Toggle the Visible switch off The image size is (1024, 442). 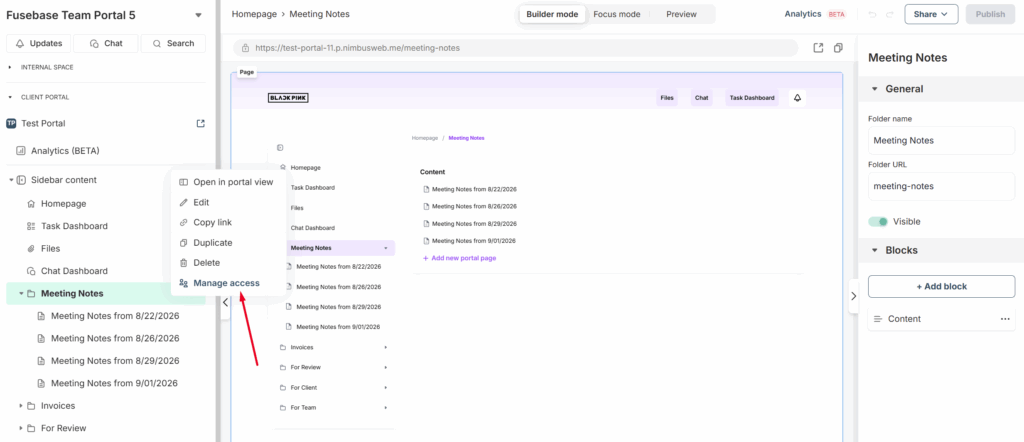(878, 221)
